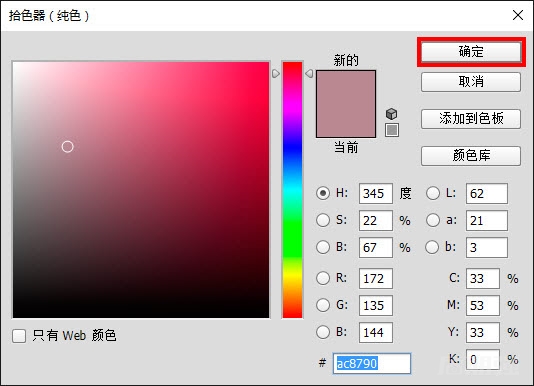
Task: Click the brightness field showing 67
Action: [376, 247]
